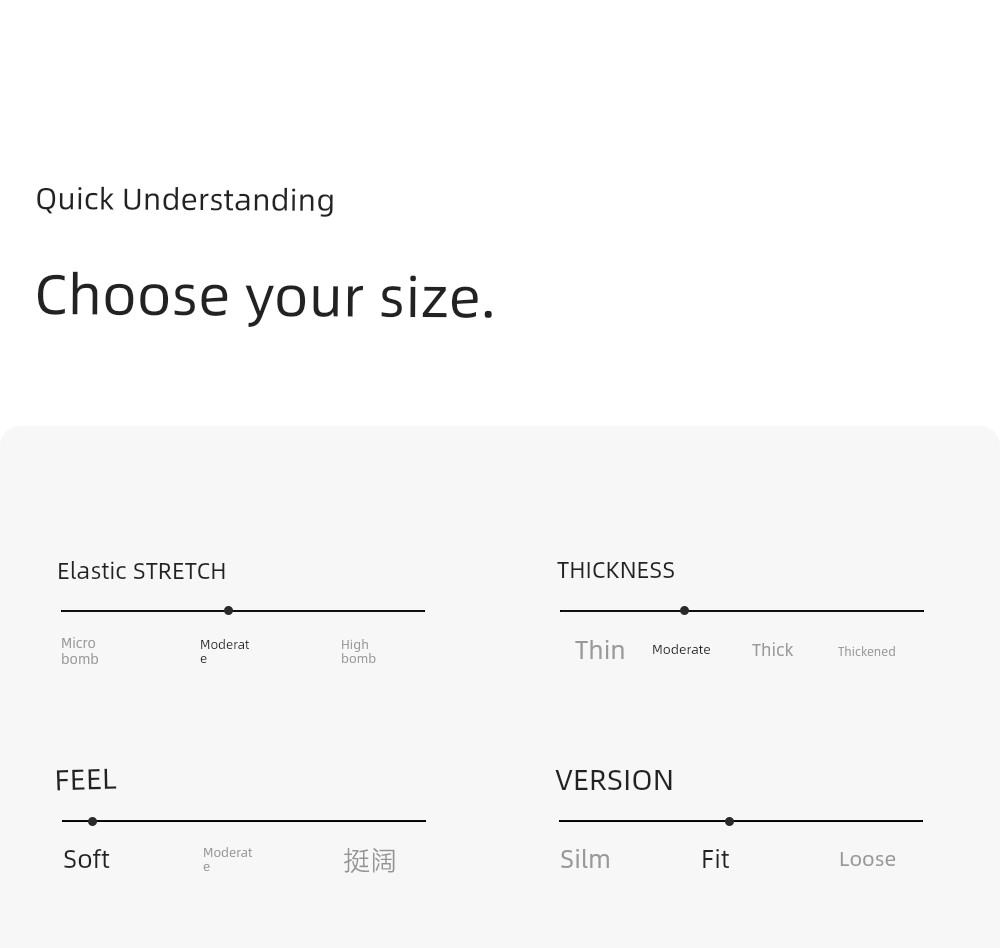Select Soft feel option
The image size is (1000, 948).
pyautogui.click(x=86, y=859)
